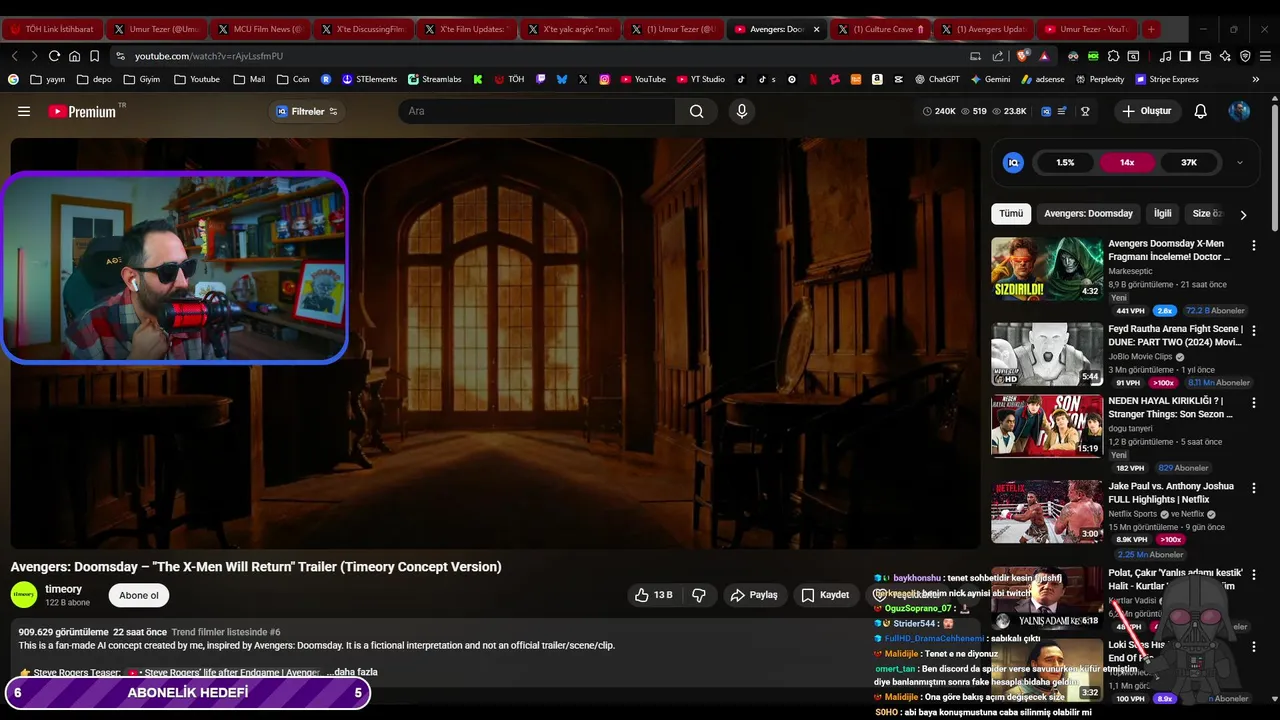Open the YT Studio bookmark
The height and width of the screenshot is (720, 1280).
pyautogui.click(x=699, y=79)
